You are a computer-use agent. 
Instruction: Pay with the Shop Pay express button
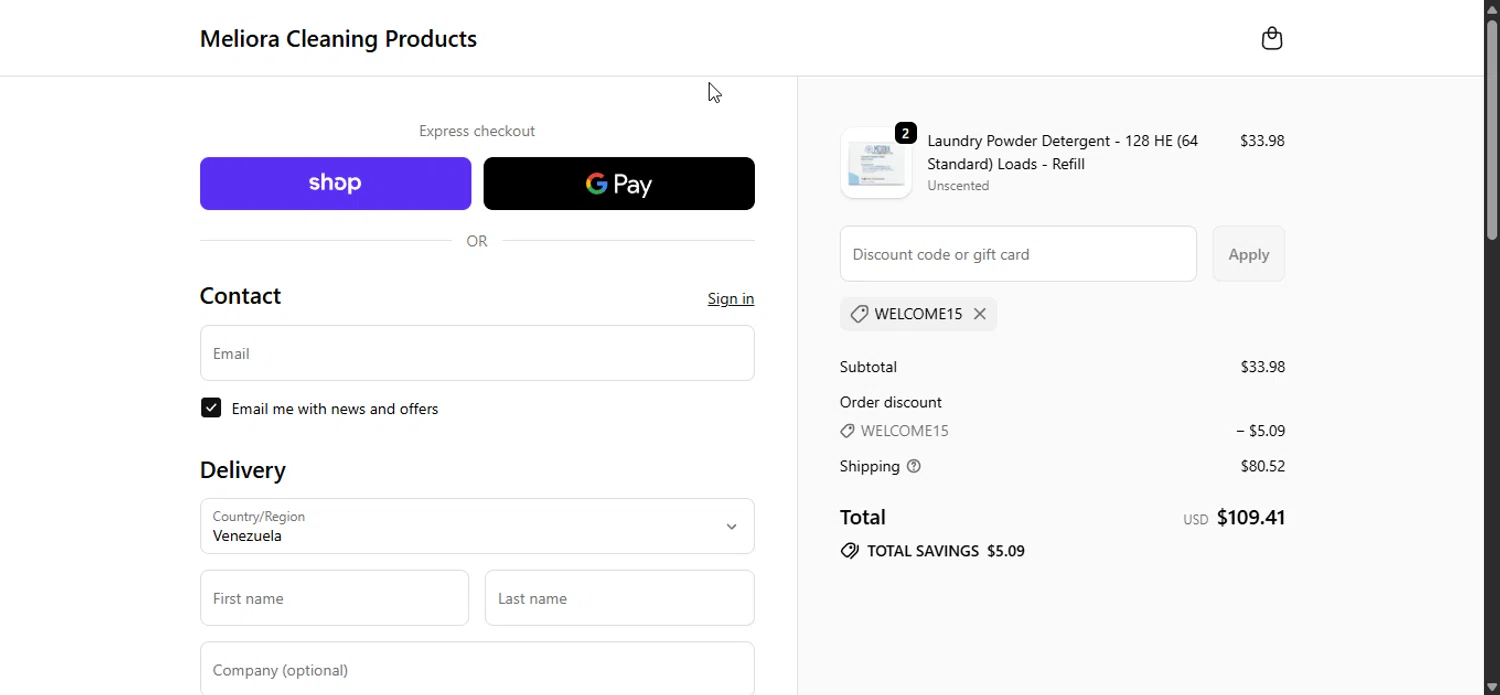click(x=335, y=183)
